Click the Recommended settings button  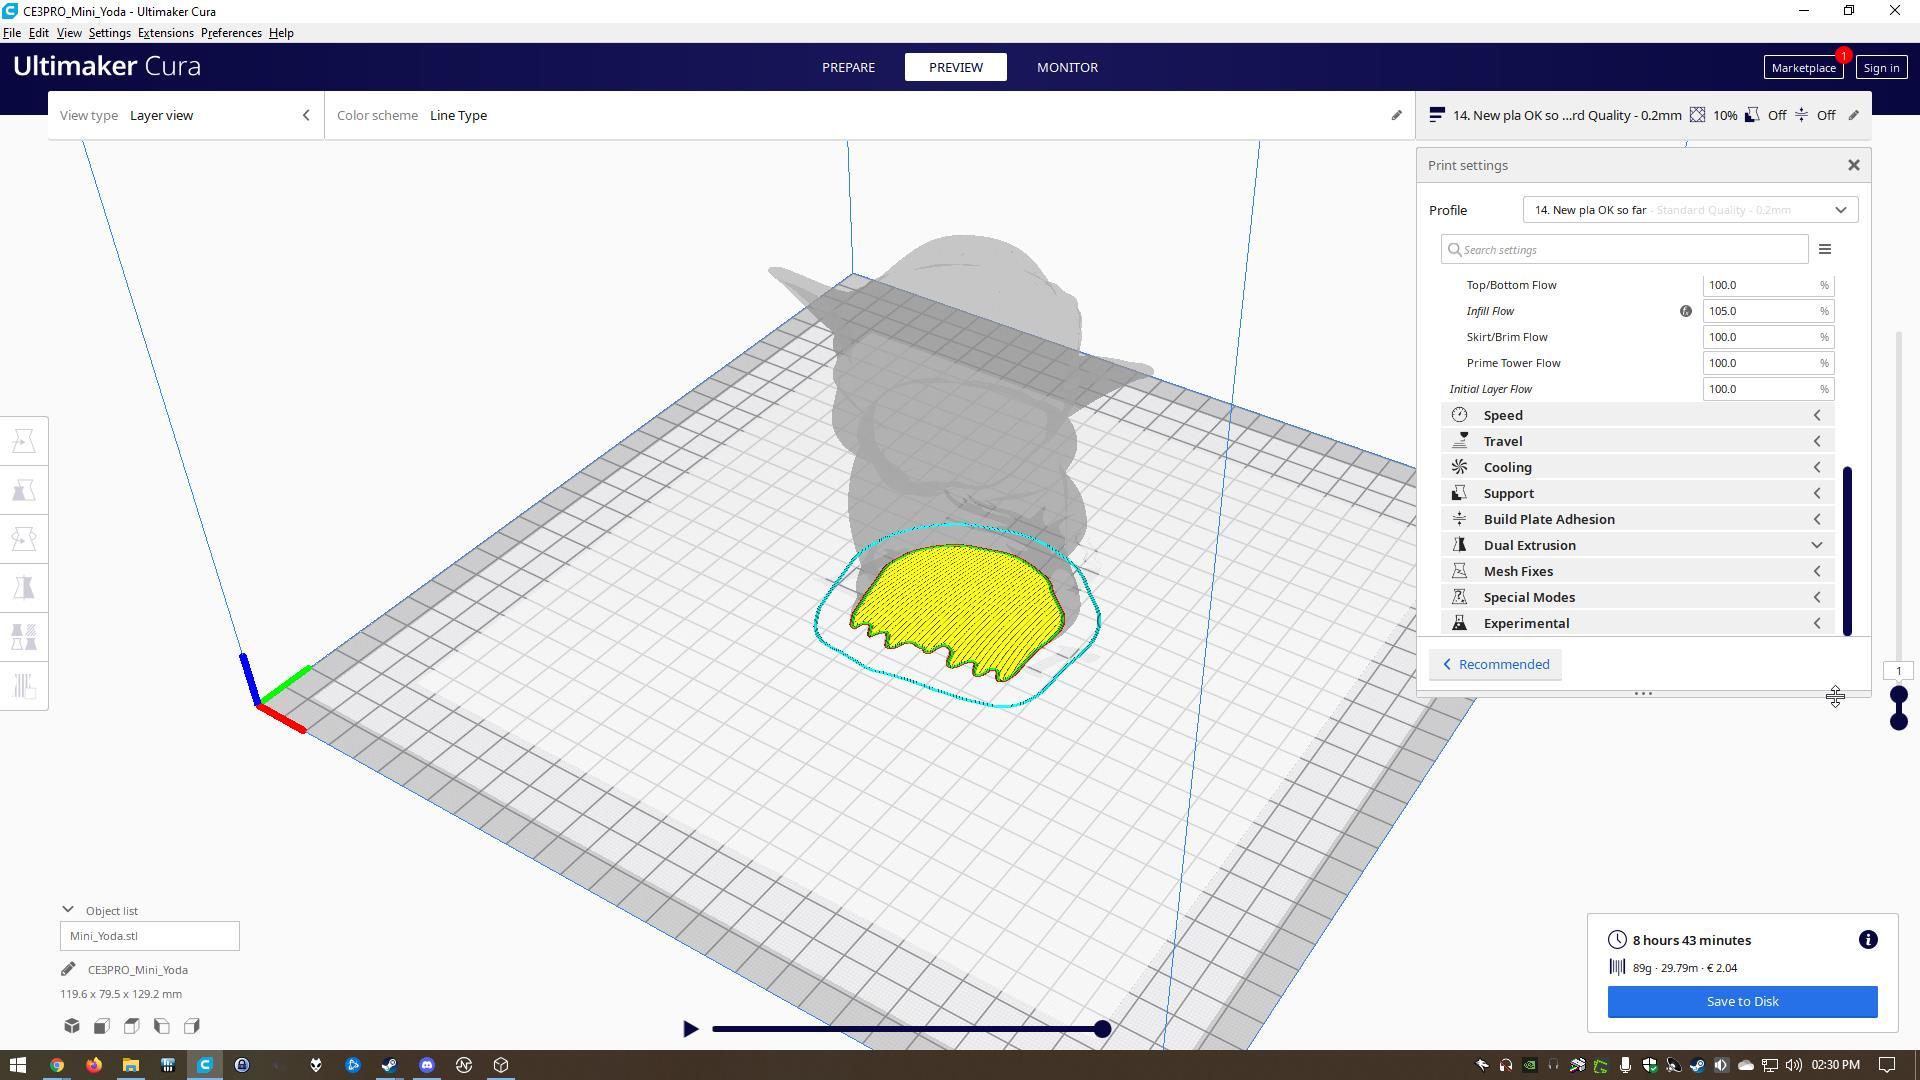(x=1495, y=664)
